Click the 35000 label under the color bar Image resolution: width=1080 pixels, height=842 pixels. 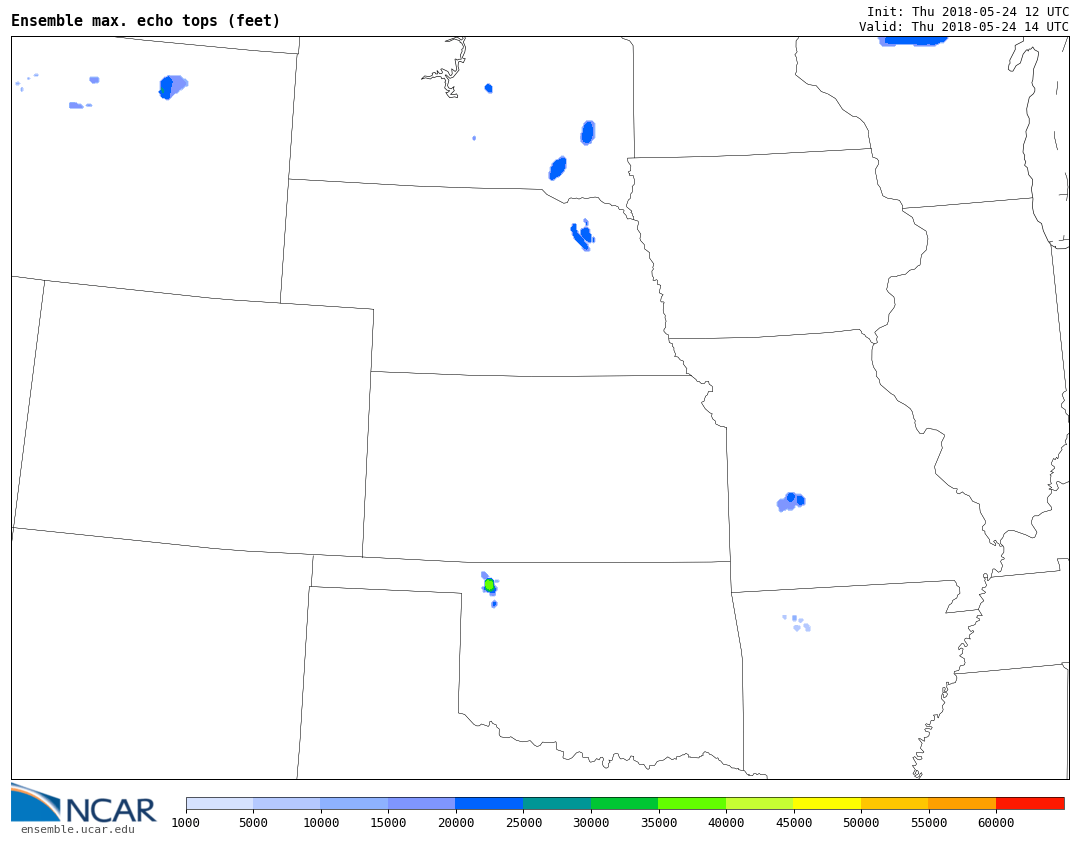(658, 823)
